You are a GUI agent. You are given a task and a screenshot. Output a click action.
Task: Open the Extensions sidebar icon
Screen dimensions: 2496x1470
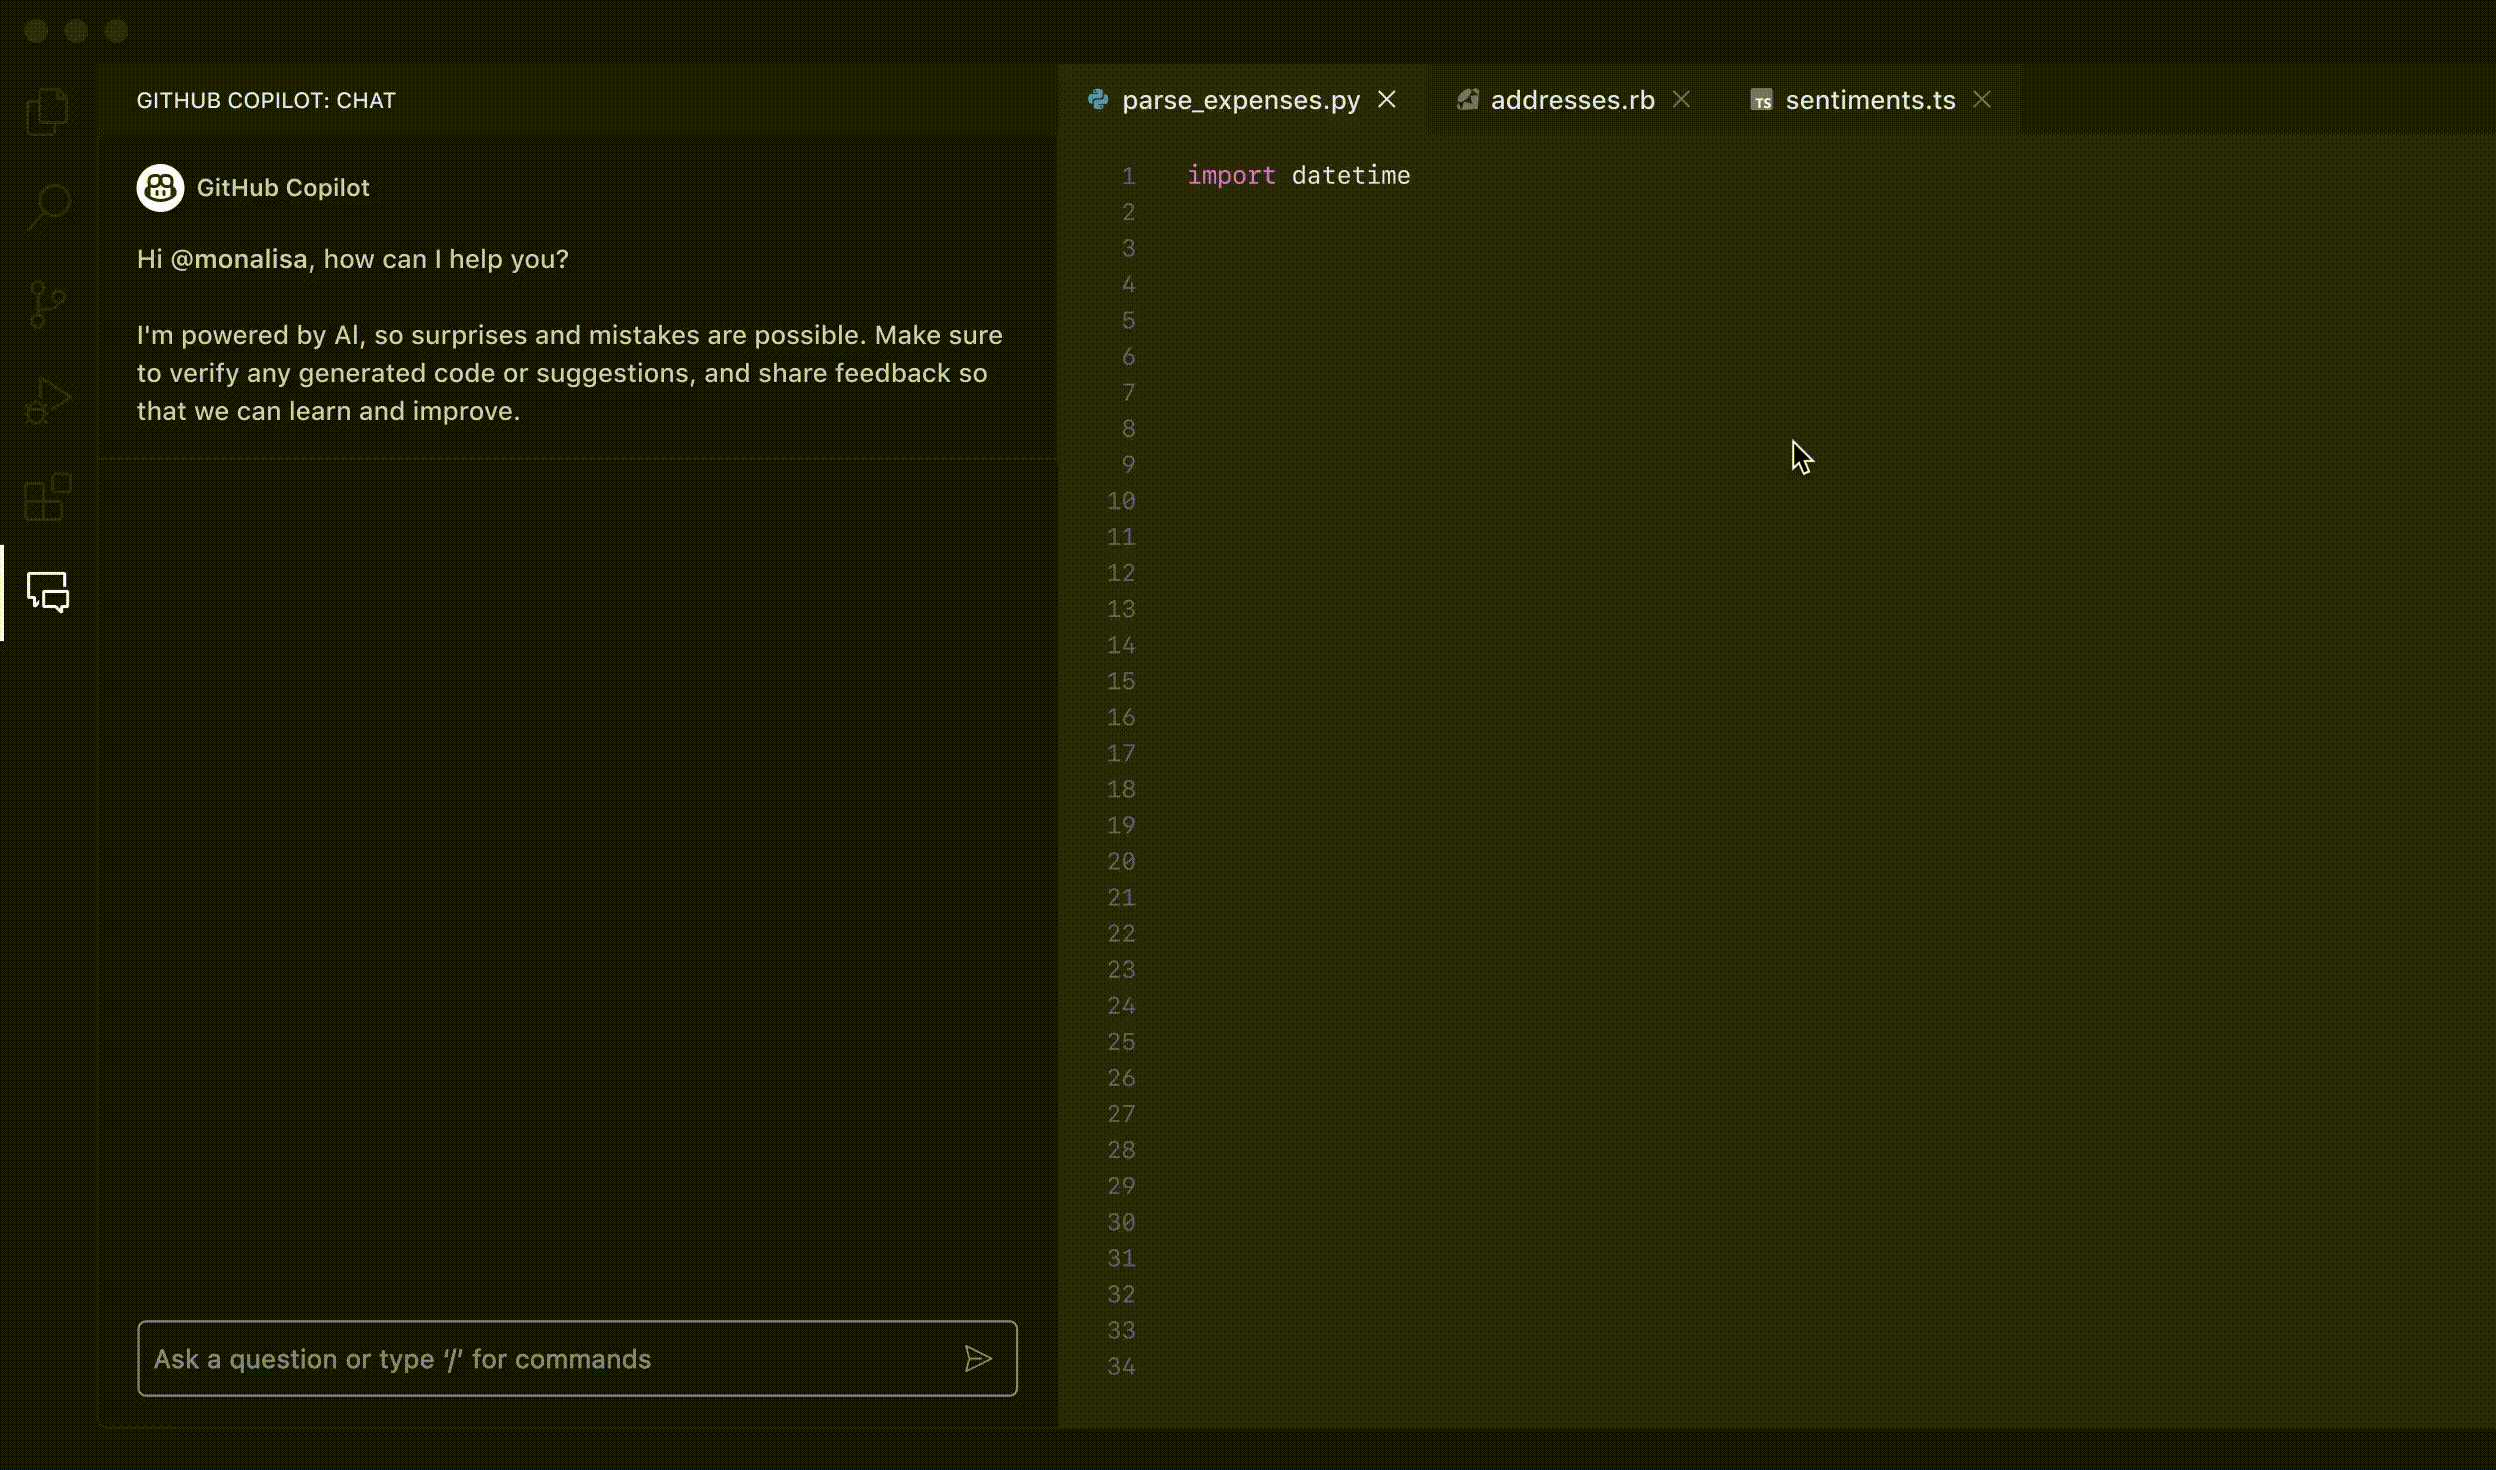(x=47, y=495)
